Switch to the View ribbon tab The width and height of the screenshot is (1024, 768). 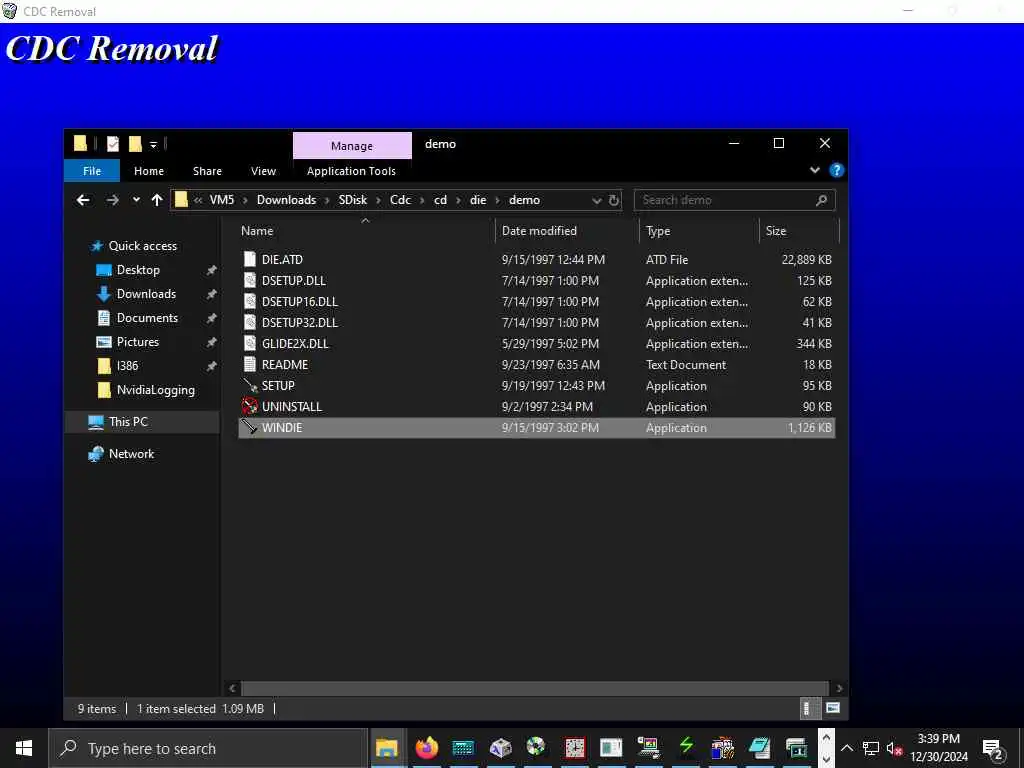click(263, 171)
